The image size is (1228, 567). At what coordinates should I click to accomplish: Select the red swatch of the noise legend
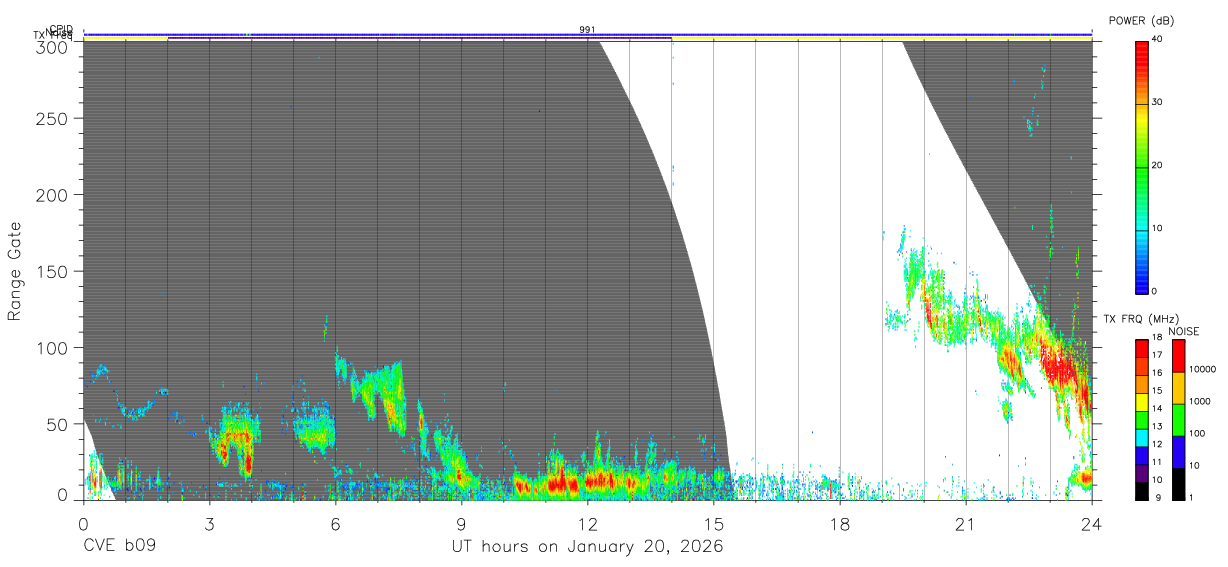[1178, 356]
